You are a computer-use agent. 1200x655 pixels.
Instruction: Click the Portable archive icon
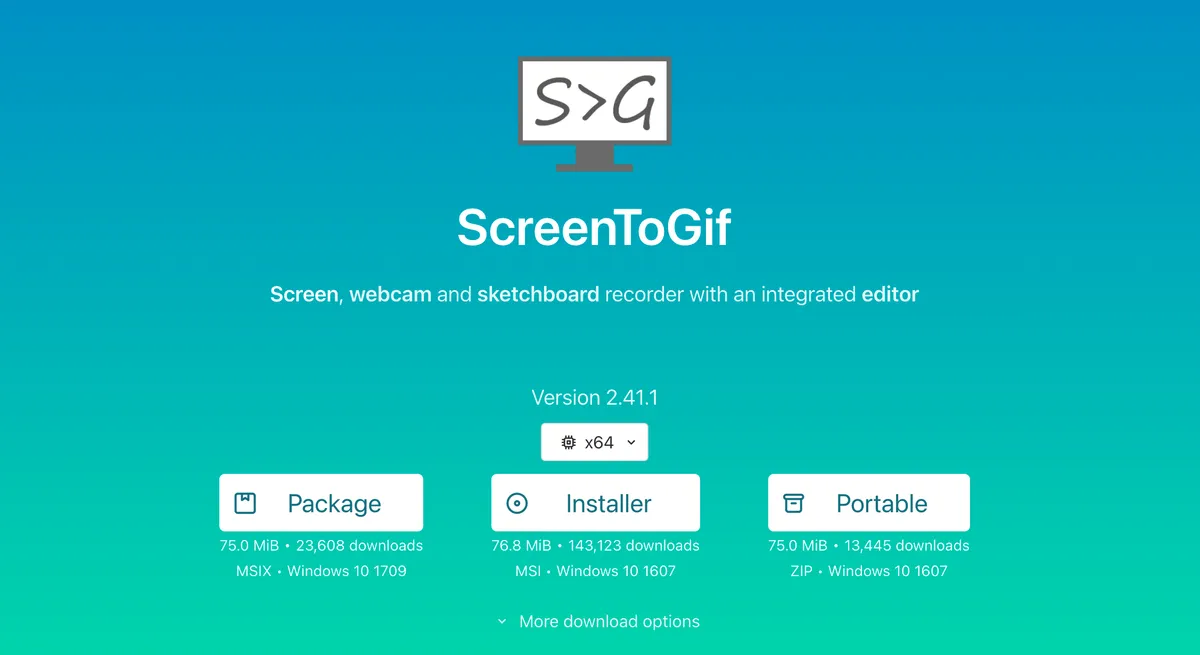793,503
